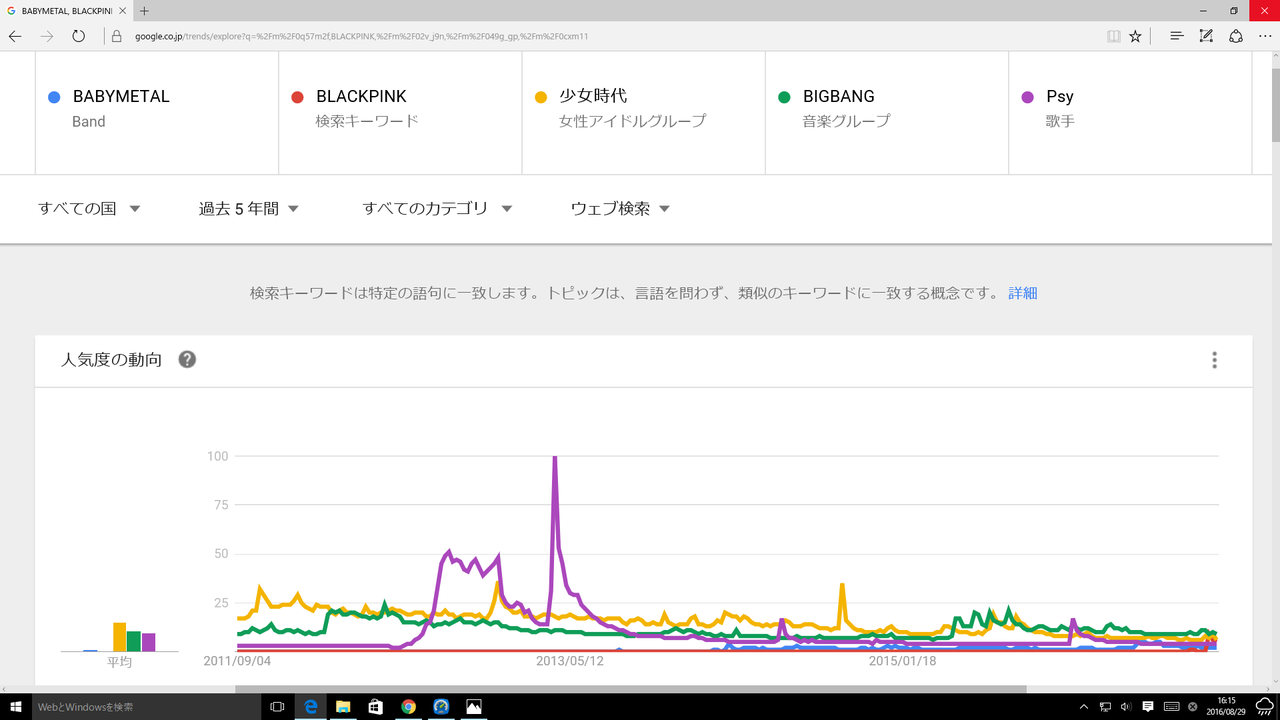1280x720 pixels.
Task: Click the yellow average bar
Action: (x=119, y=637)
